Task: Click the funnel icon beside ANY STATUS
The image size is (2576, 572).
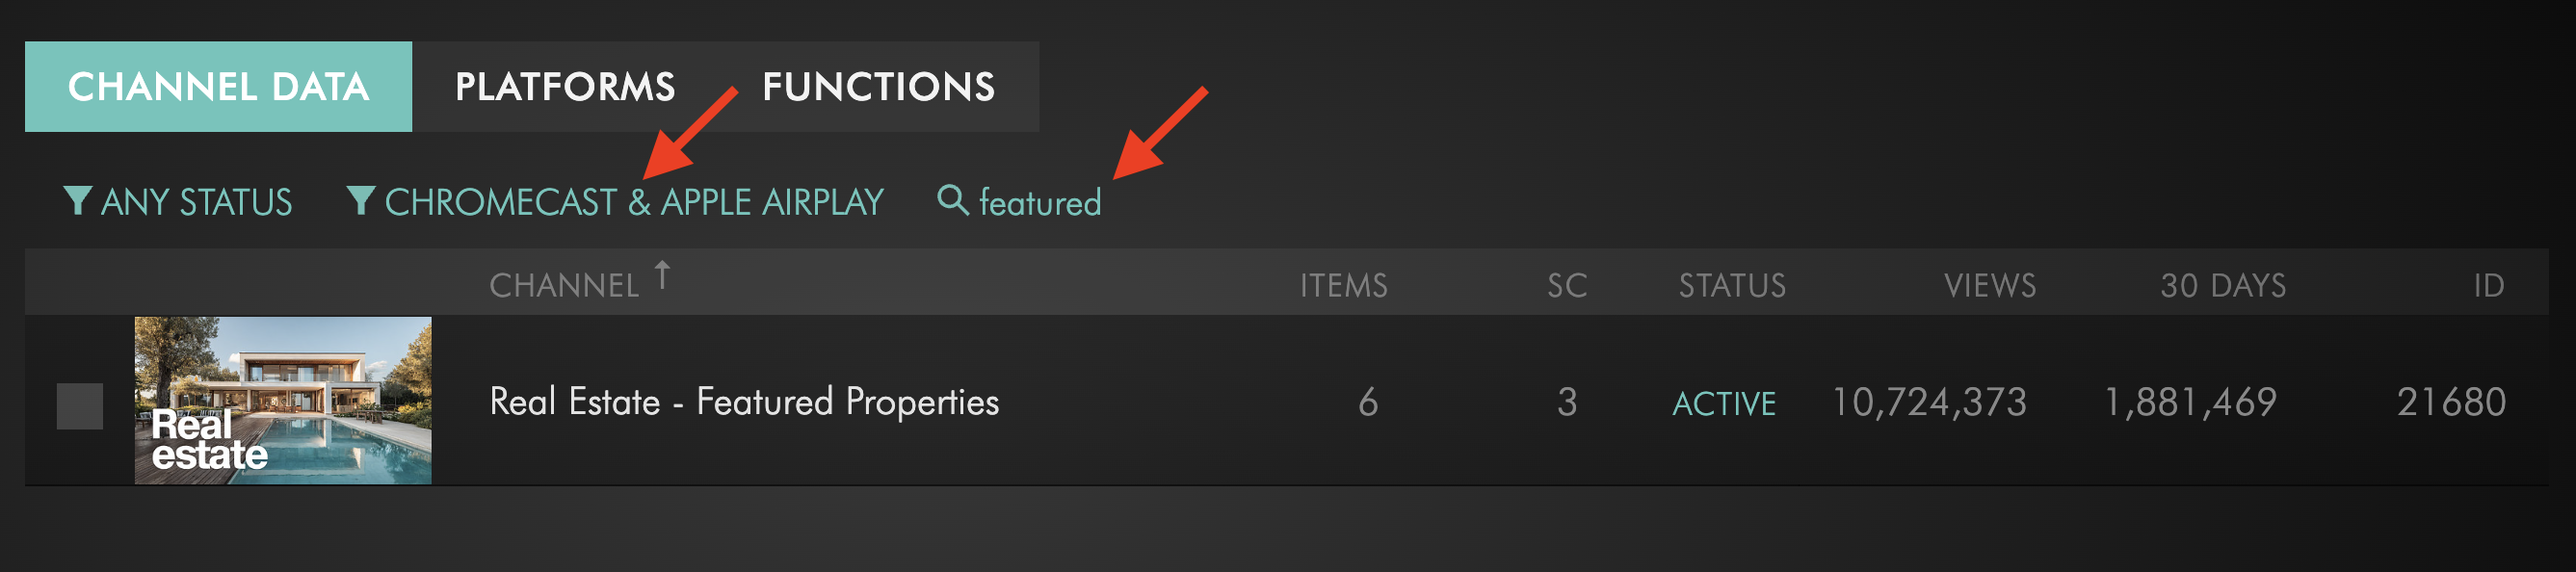Action: [x=77, y=200]
